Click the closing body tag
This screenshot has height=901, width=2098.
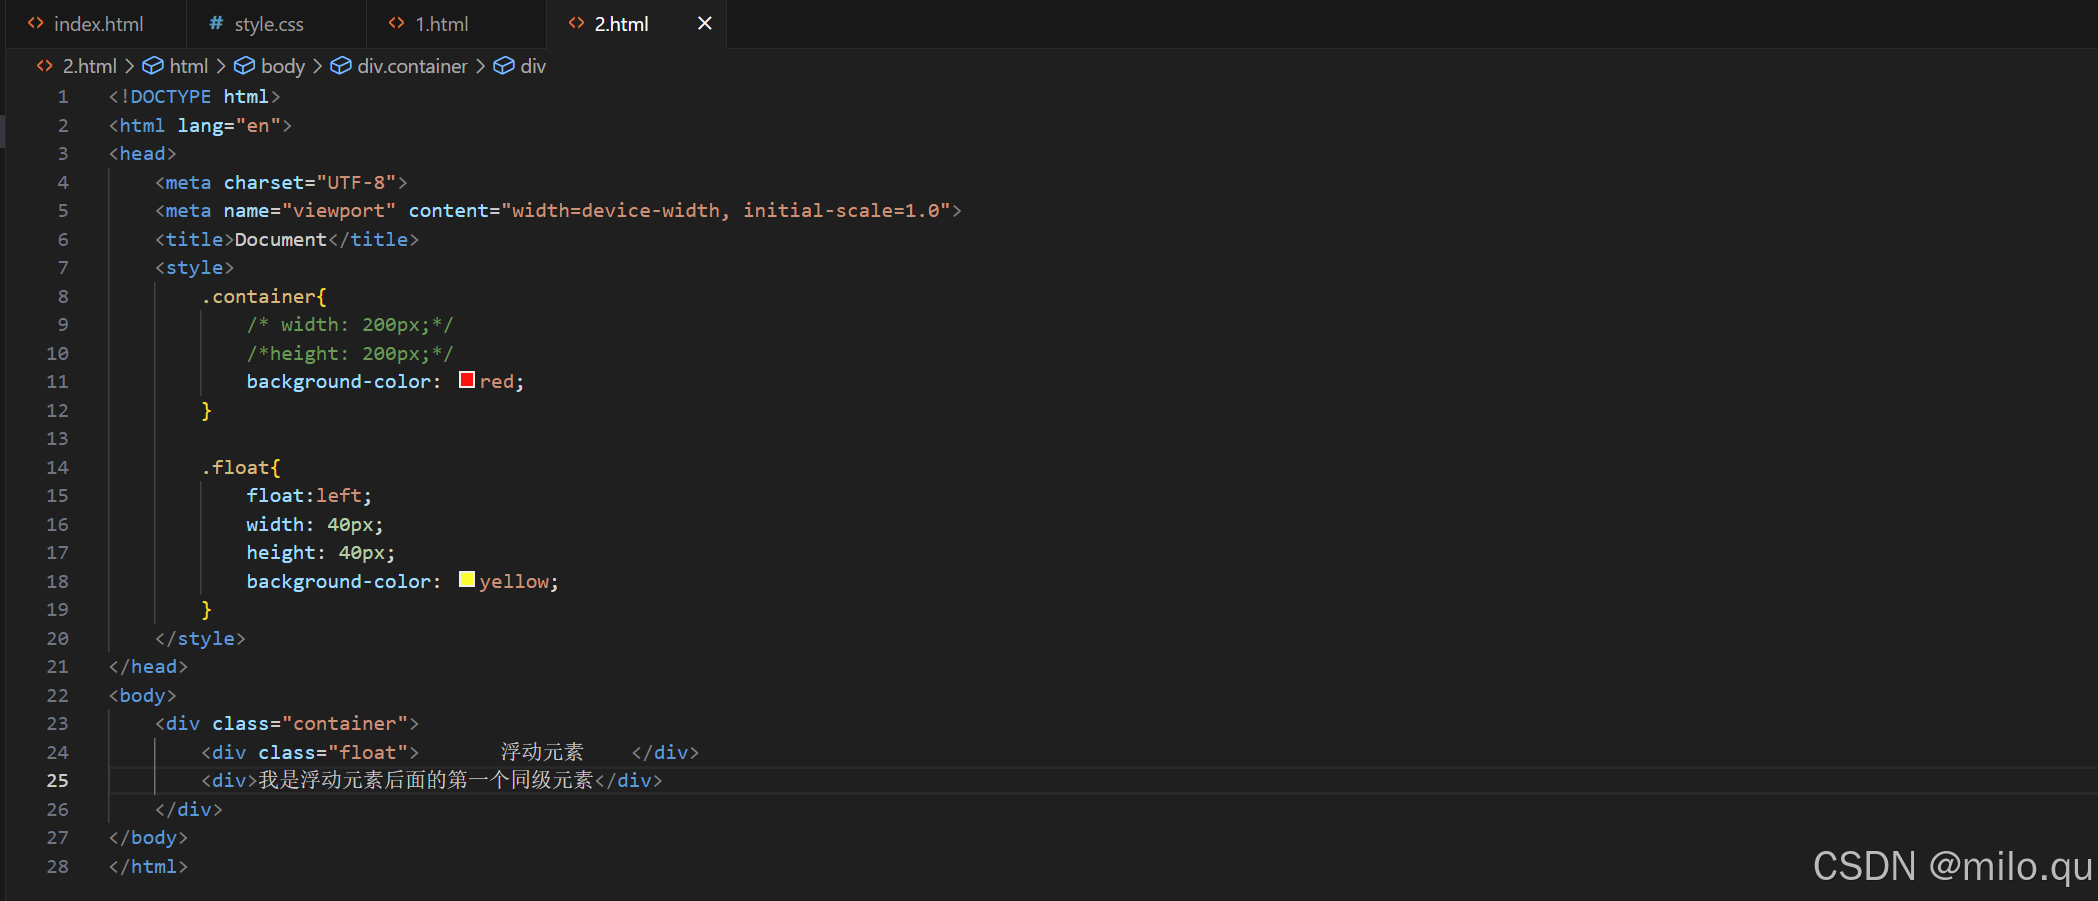(x=148, y=838)
